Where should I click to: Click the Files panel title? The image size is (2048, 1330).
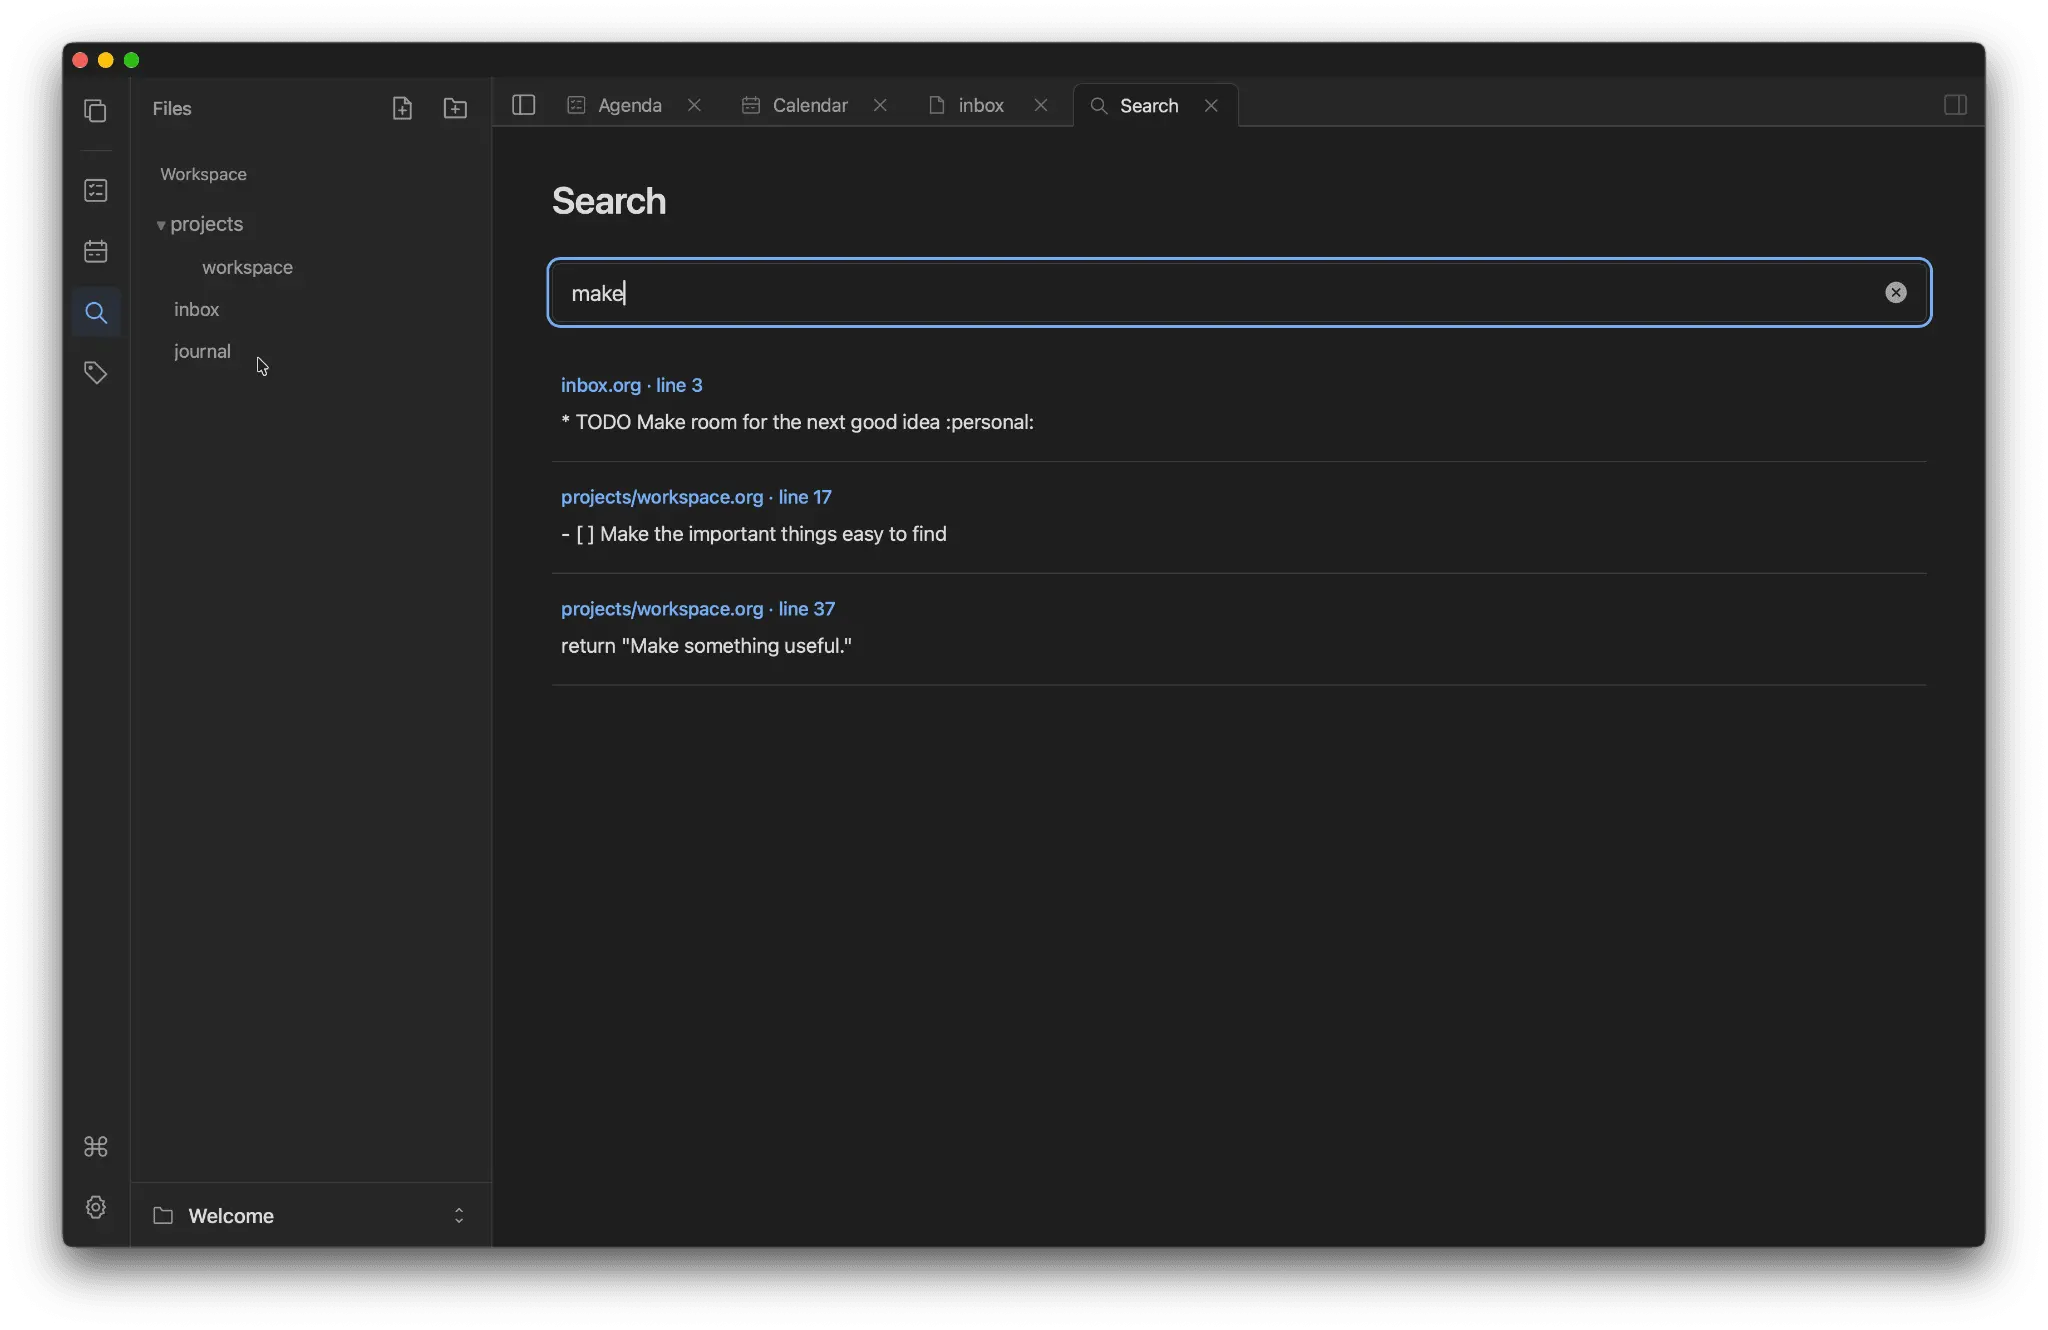(x=172, y=108)
